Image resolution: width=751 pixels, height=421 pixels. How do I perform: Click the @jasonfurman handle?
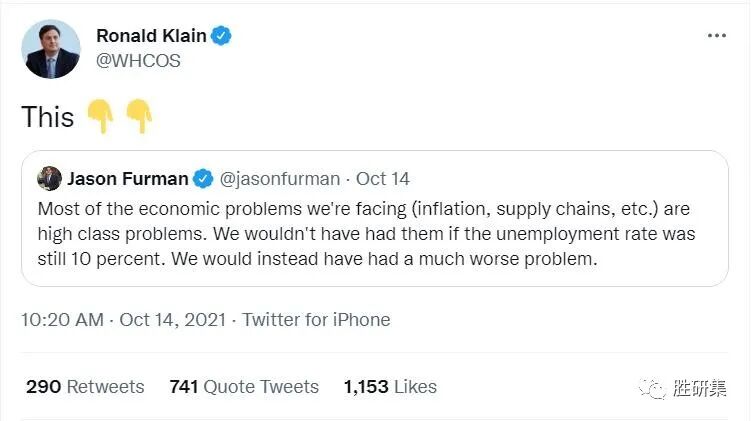click(x=279, y=180)
